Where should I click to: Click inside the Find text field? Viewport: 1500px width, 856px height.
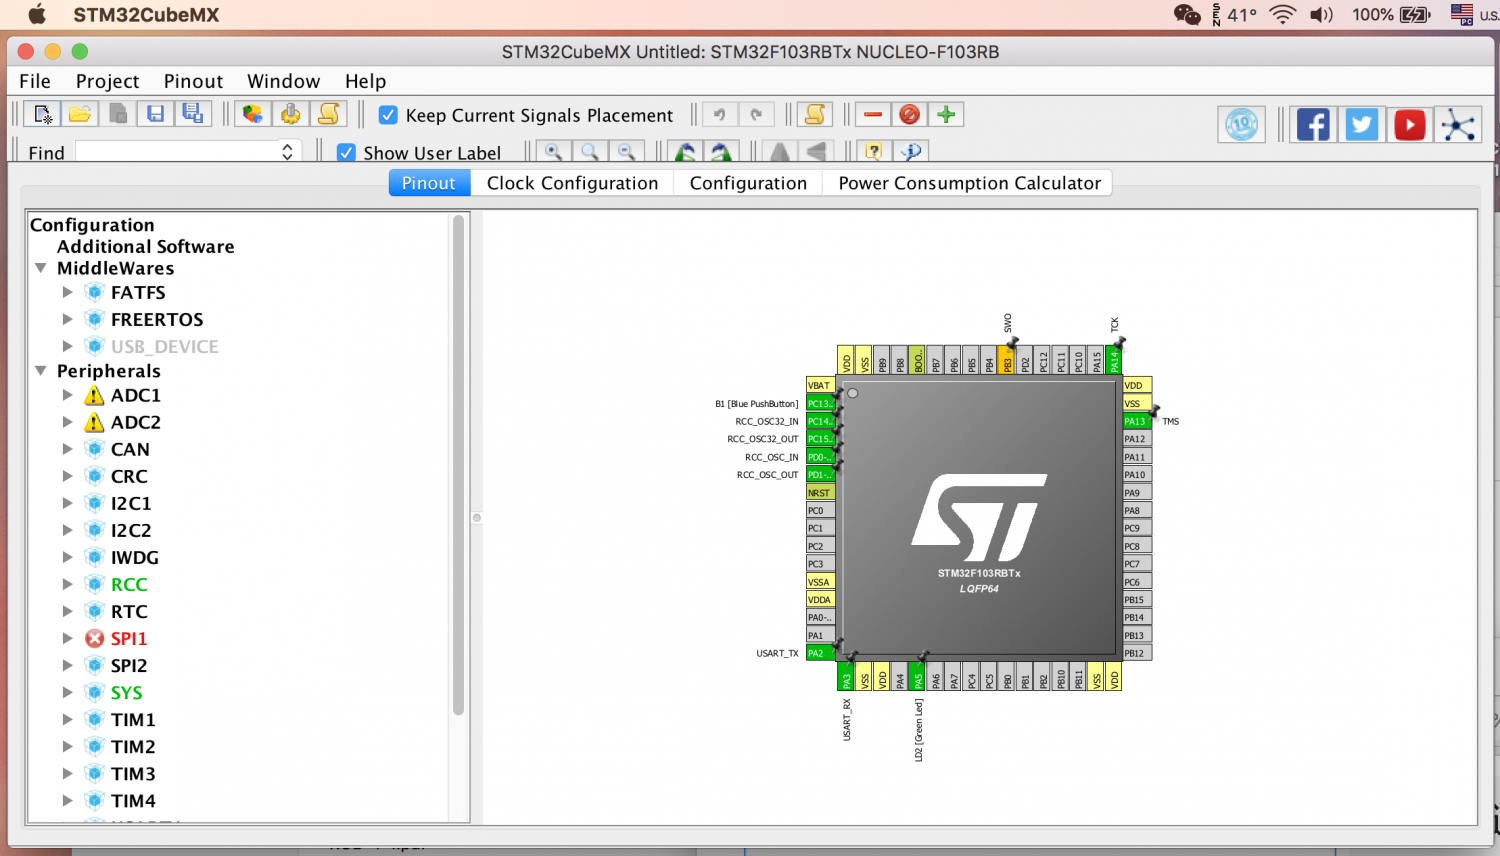(x=177, y=152)
